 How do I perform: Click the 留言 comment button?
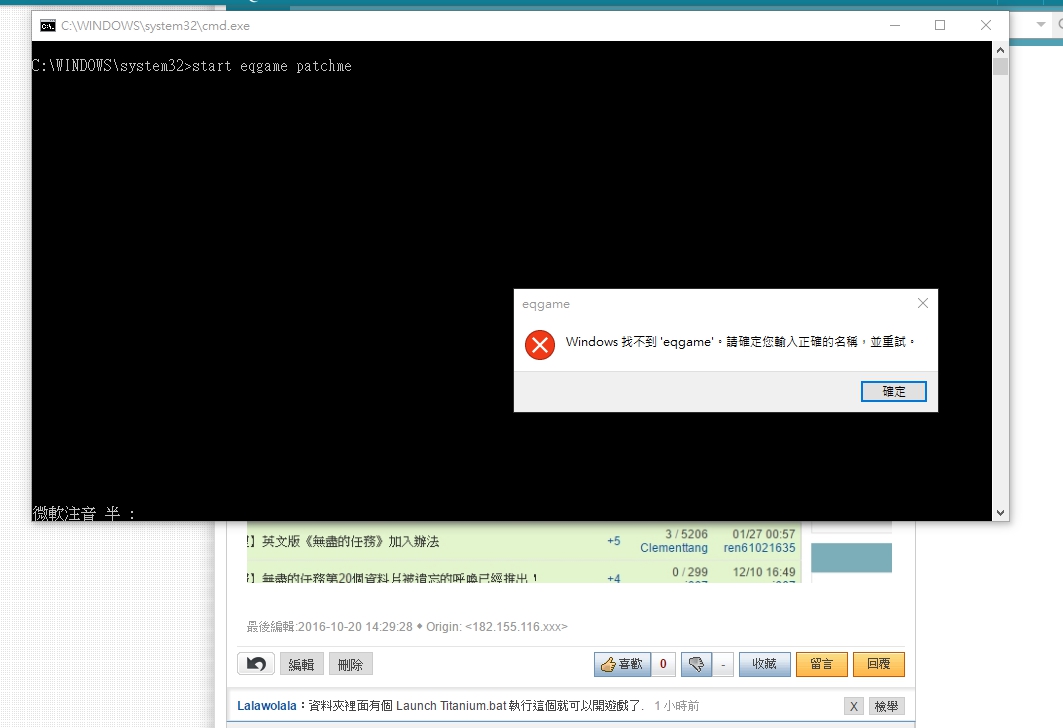tap(821, 663)
